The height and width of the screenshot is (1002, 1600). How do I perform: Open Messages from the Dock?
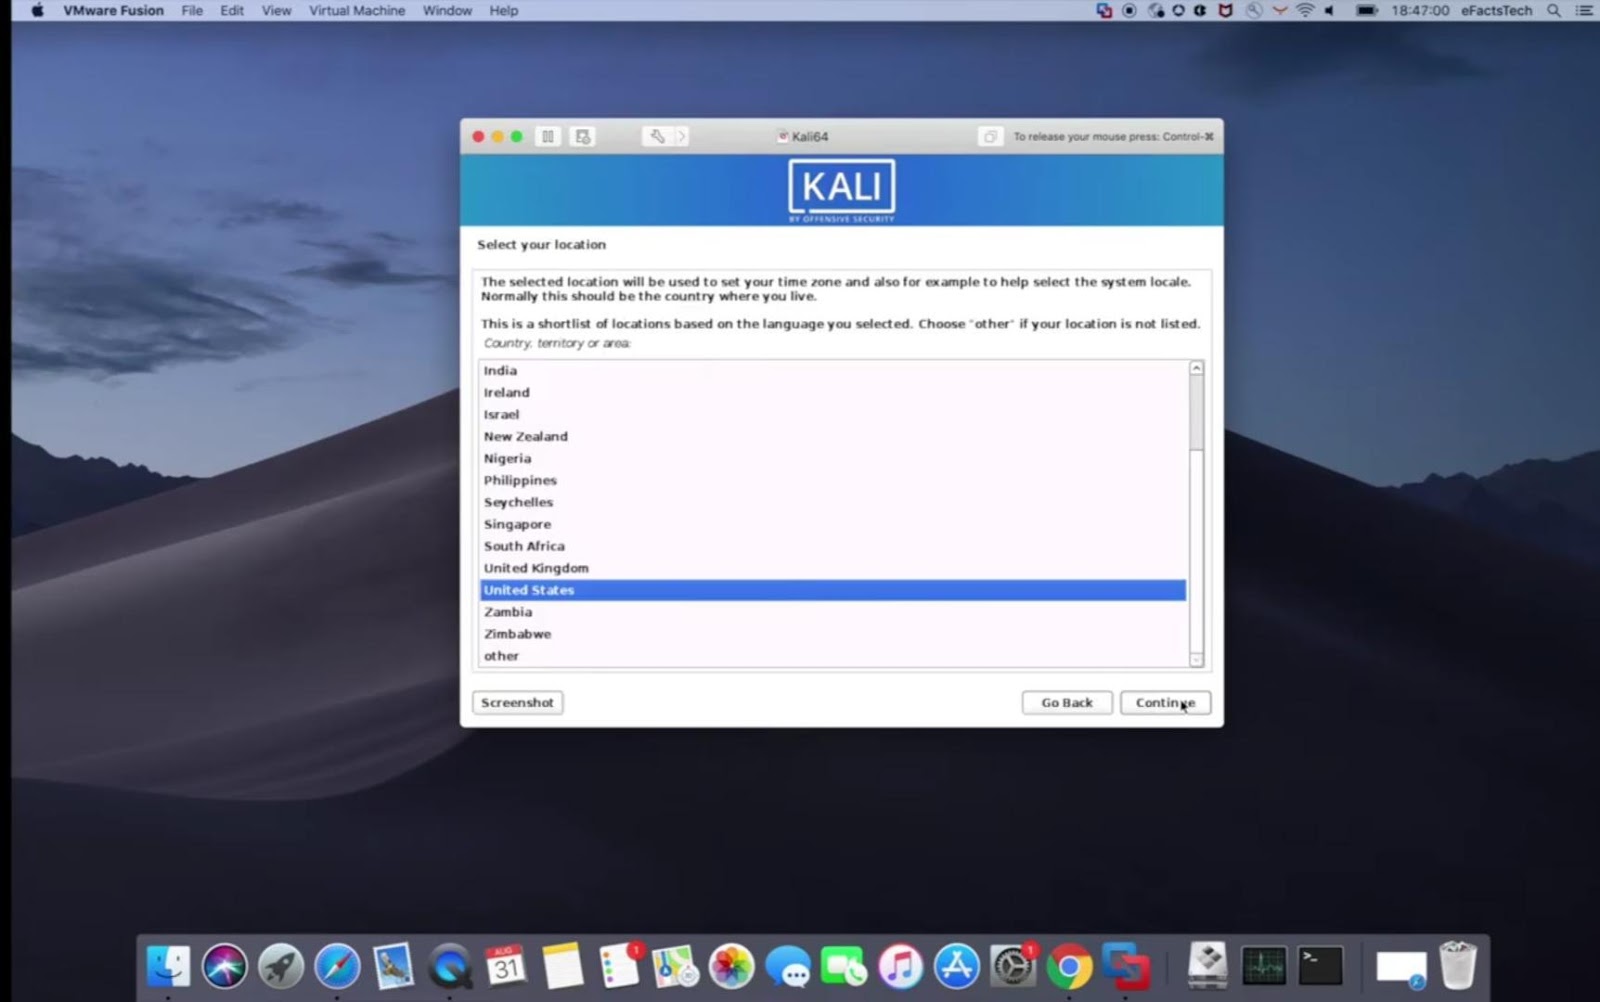click(x=788, y=967)
